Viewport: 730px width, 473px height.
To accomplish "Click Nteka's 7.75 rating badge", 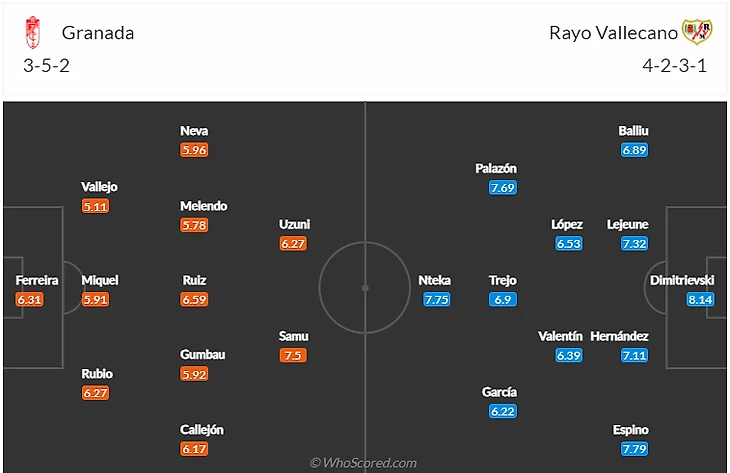I will pos(435,299).
